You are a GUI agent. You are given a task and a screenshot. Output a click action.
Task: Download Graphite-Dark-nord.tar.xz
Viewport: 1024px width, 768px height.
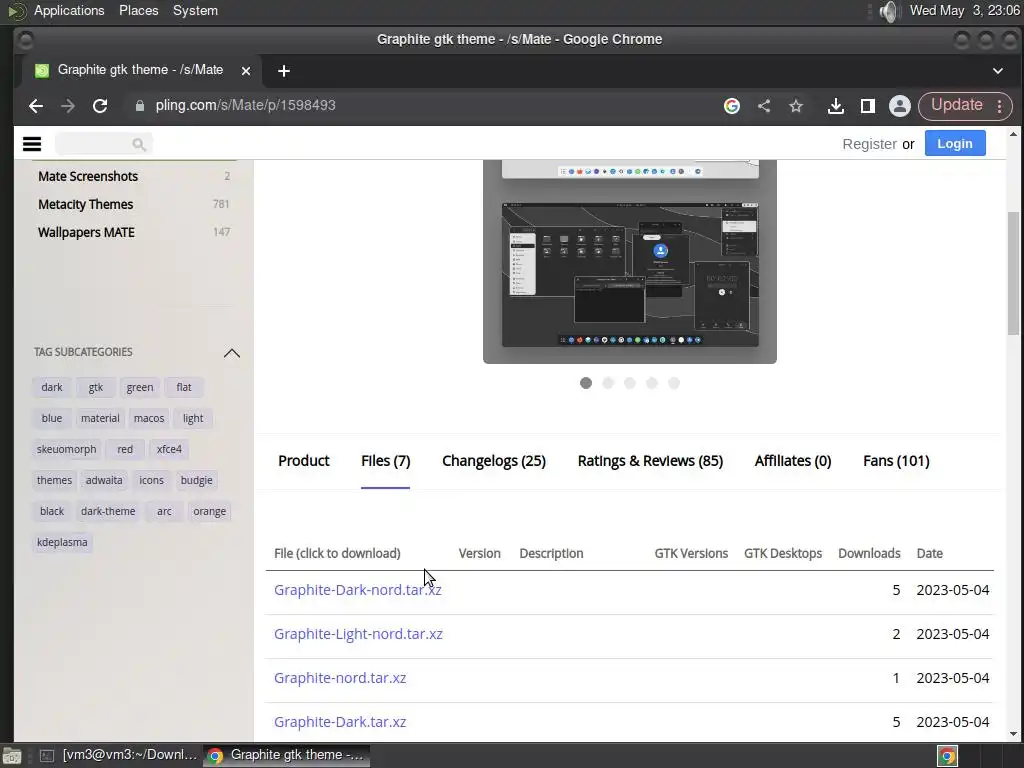click(x=358, y=590)
